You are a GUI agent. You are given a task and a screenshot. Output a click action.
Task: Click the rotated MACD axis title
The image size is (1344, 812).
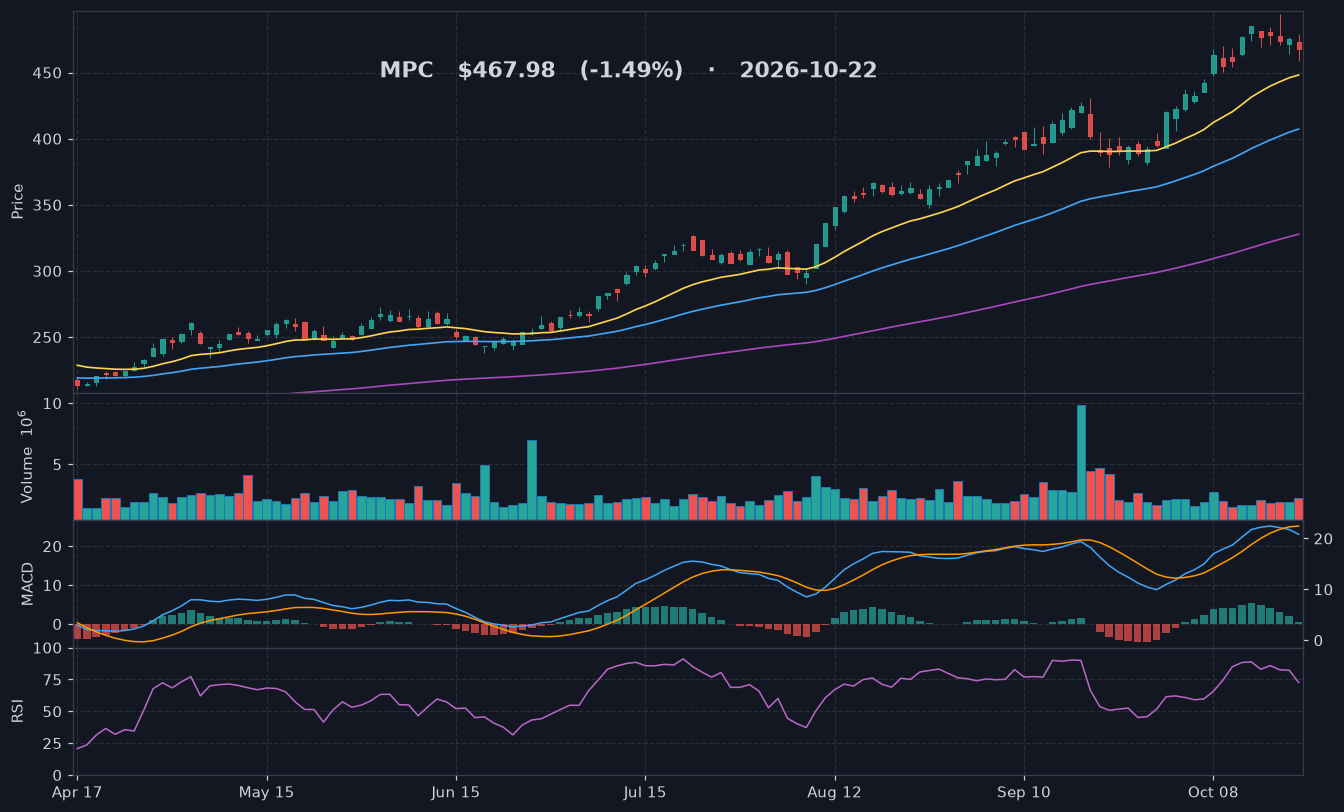click(x=28, y=584)
